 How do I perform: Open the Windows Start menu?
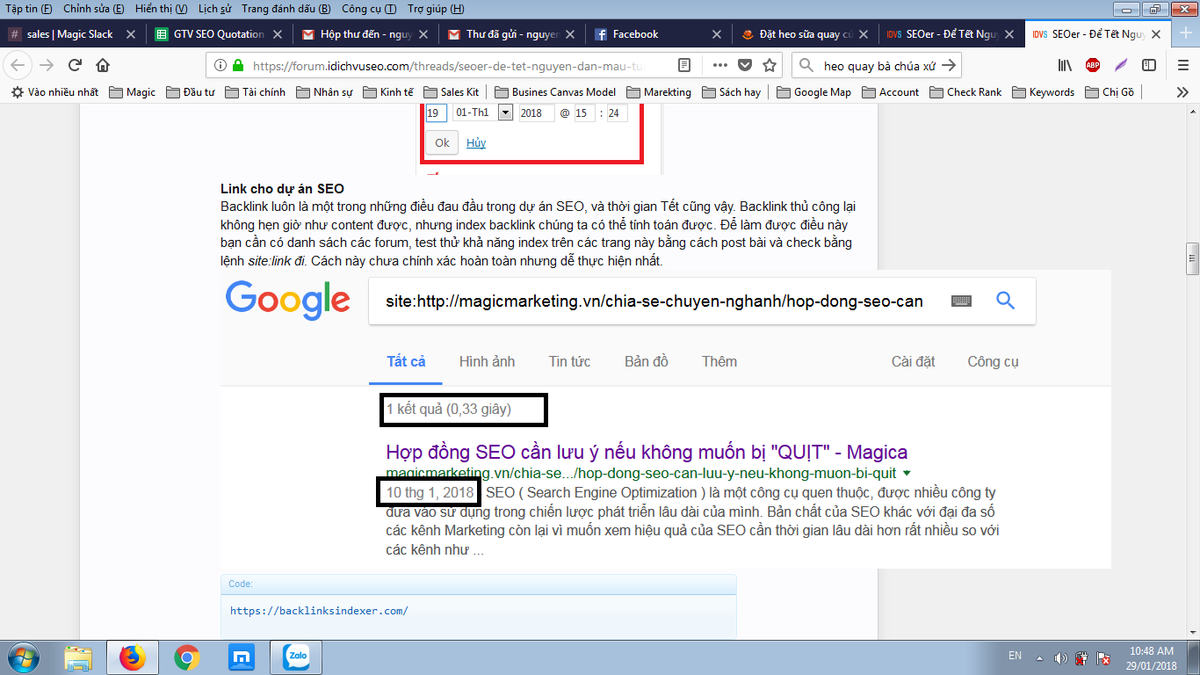click(x=22, y=657)
